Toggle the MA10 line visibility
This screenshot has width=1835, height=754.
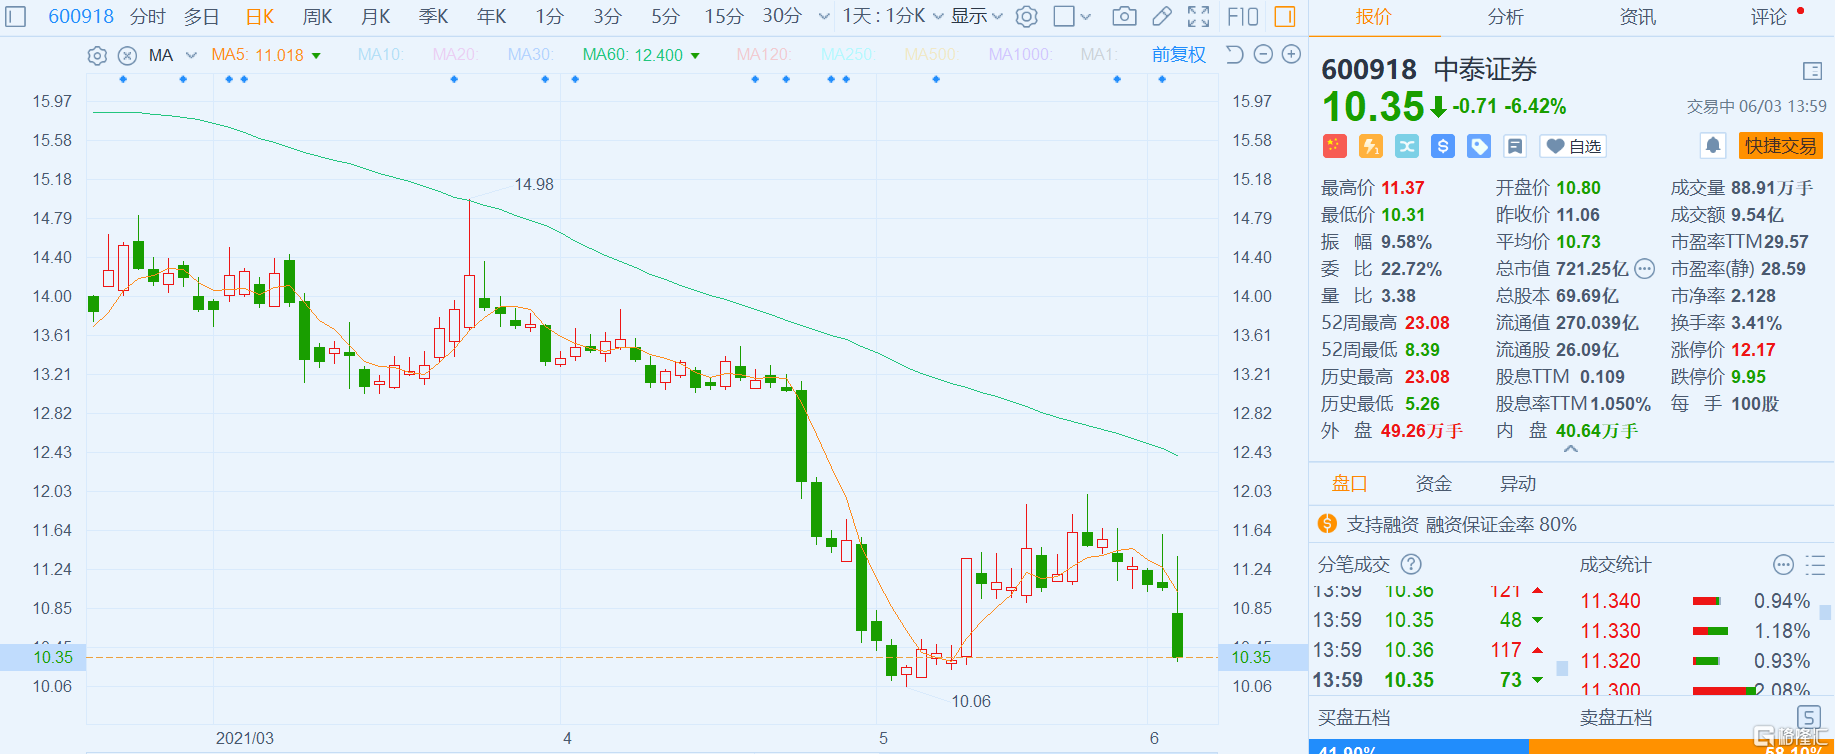click(381, 55)
